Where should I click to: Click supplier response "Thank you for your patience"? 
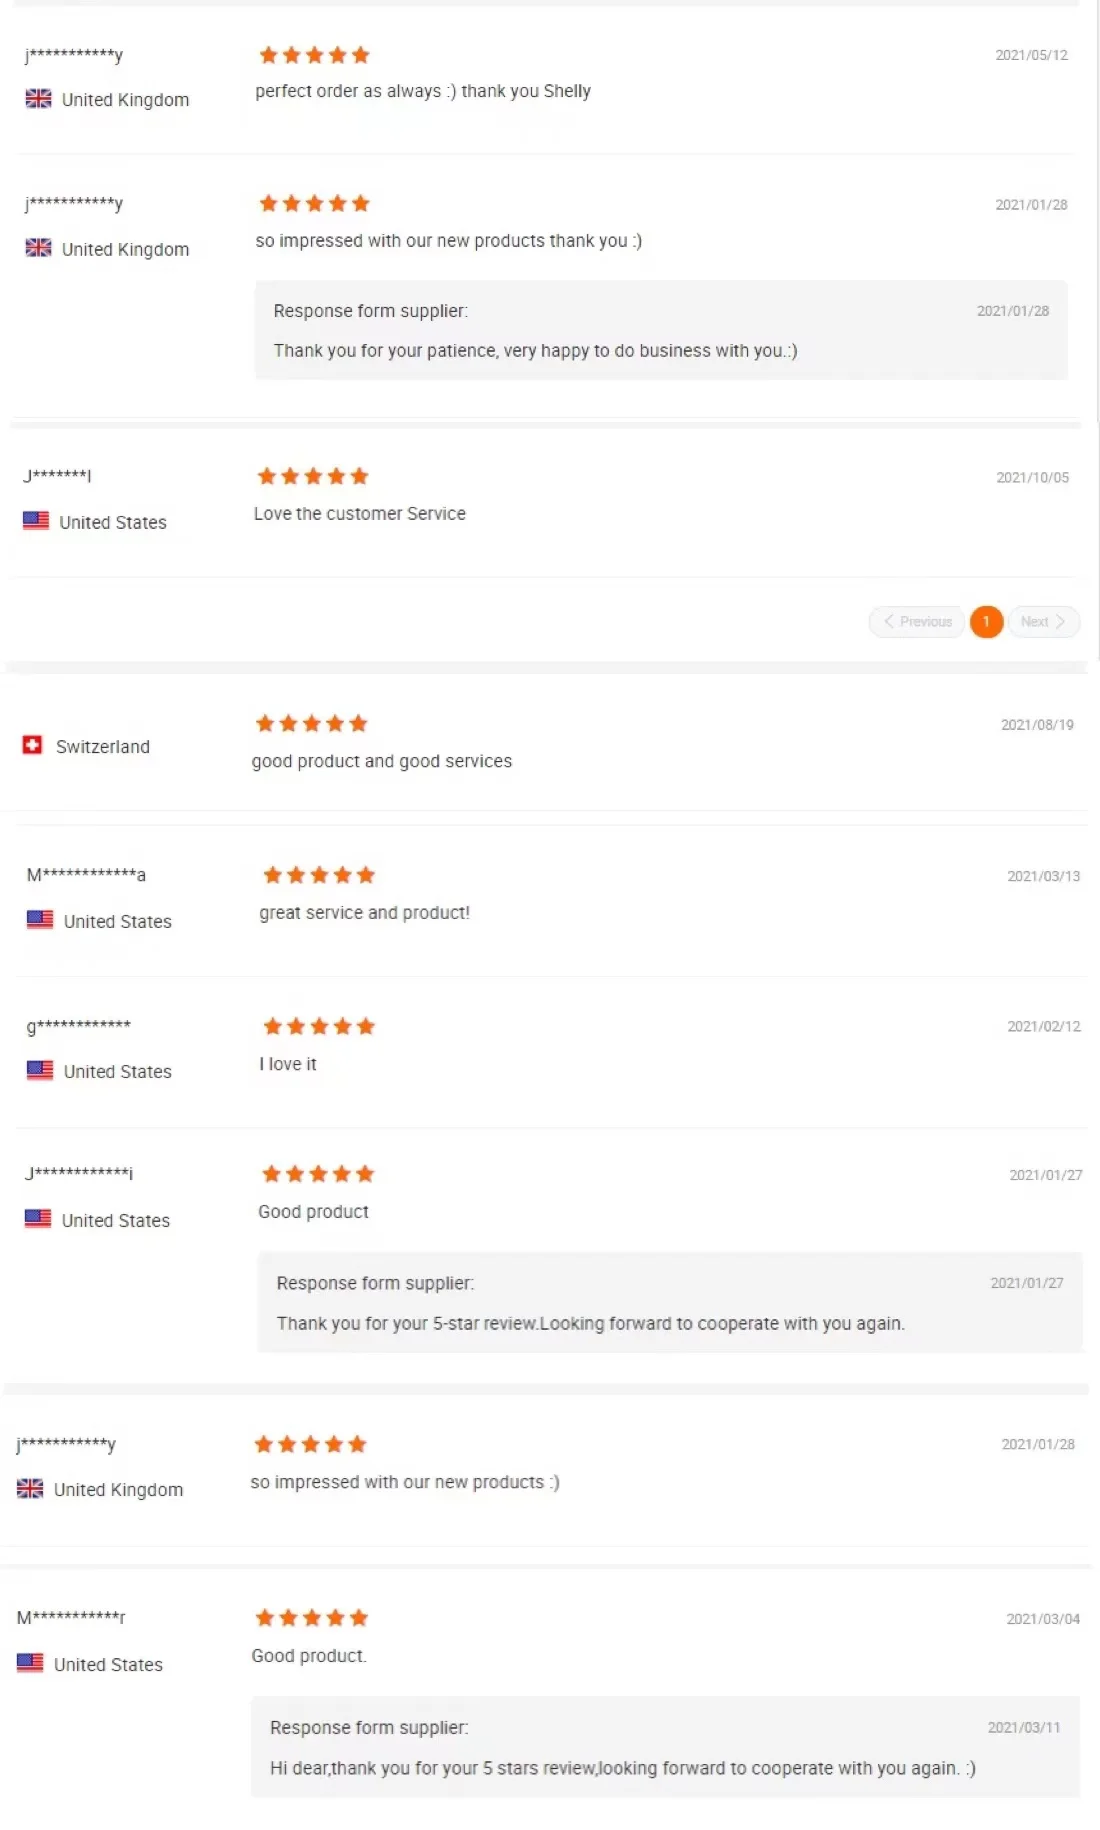(x=535, y=350)
